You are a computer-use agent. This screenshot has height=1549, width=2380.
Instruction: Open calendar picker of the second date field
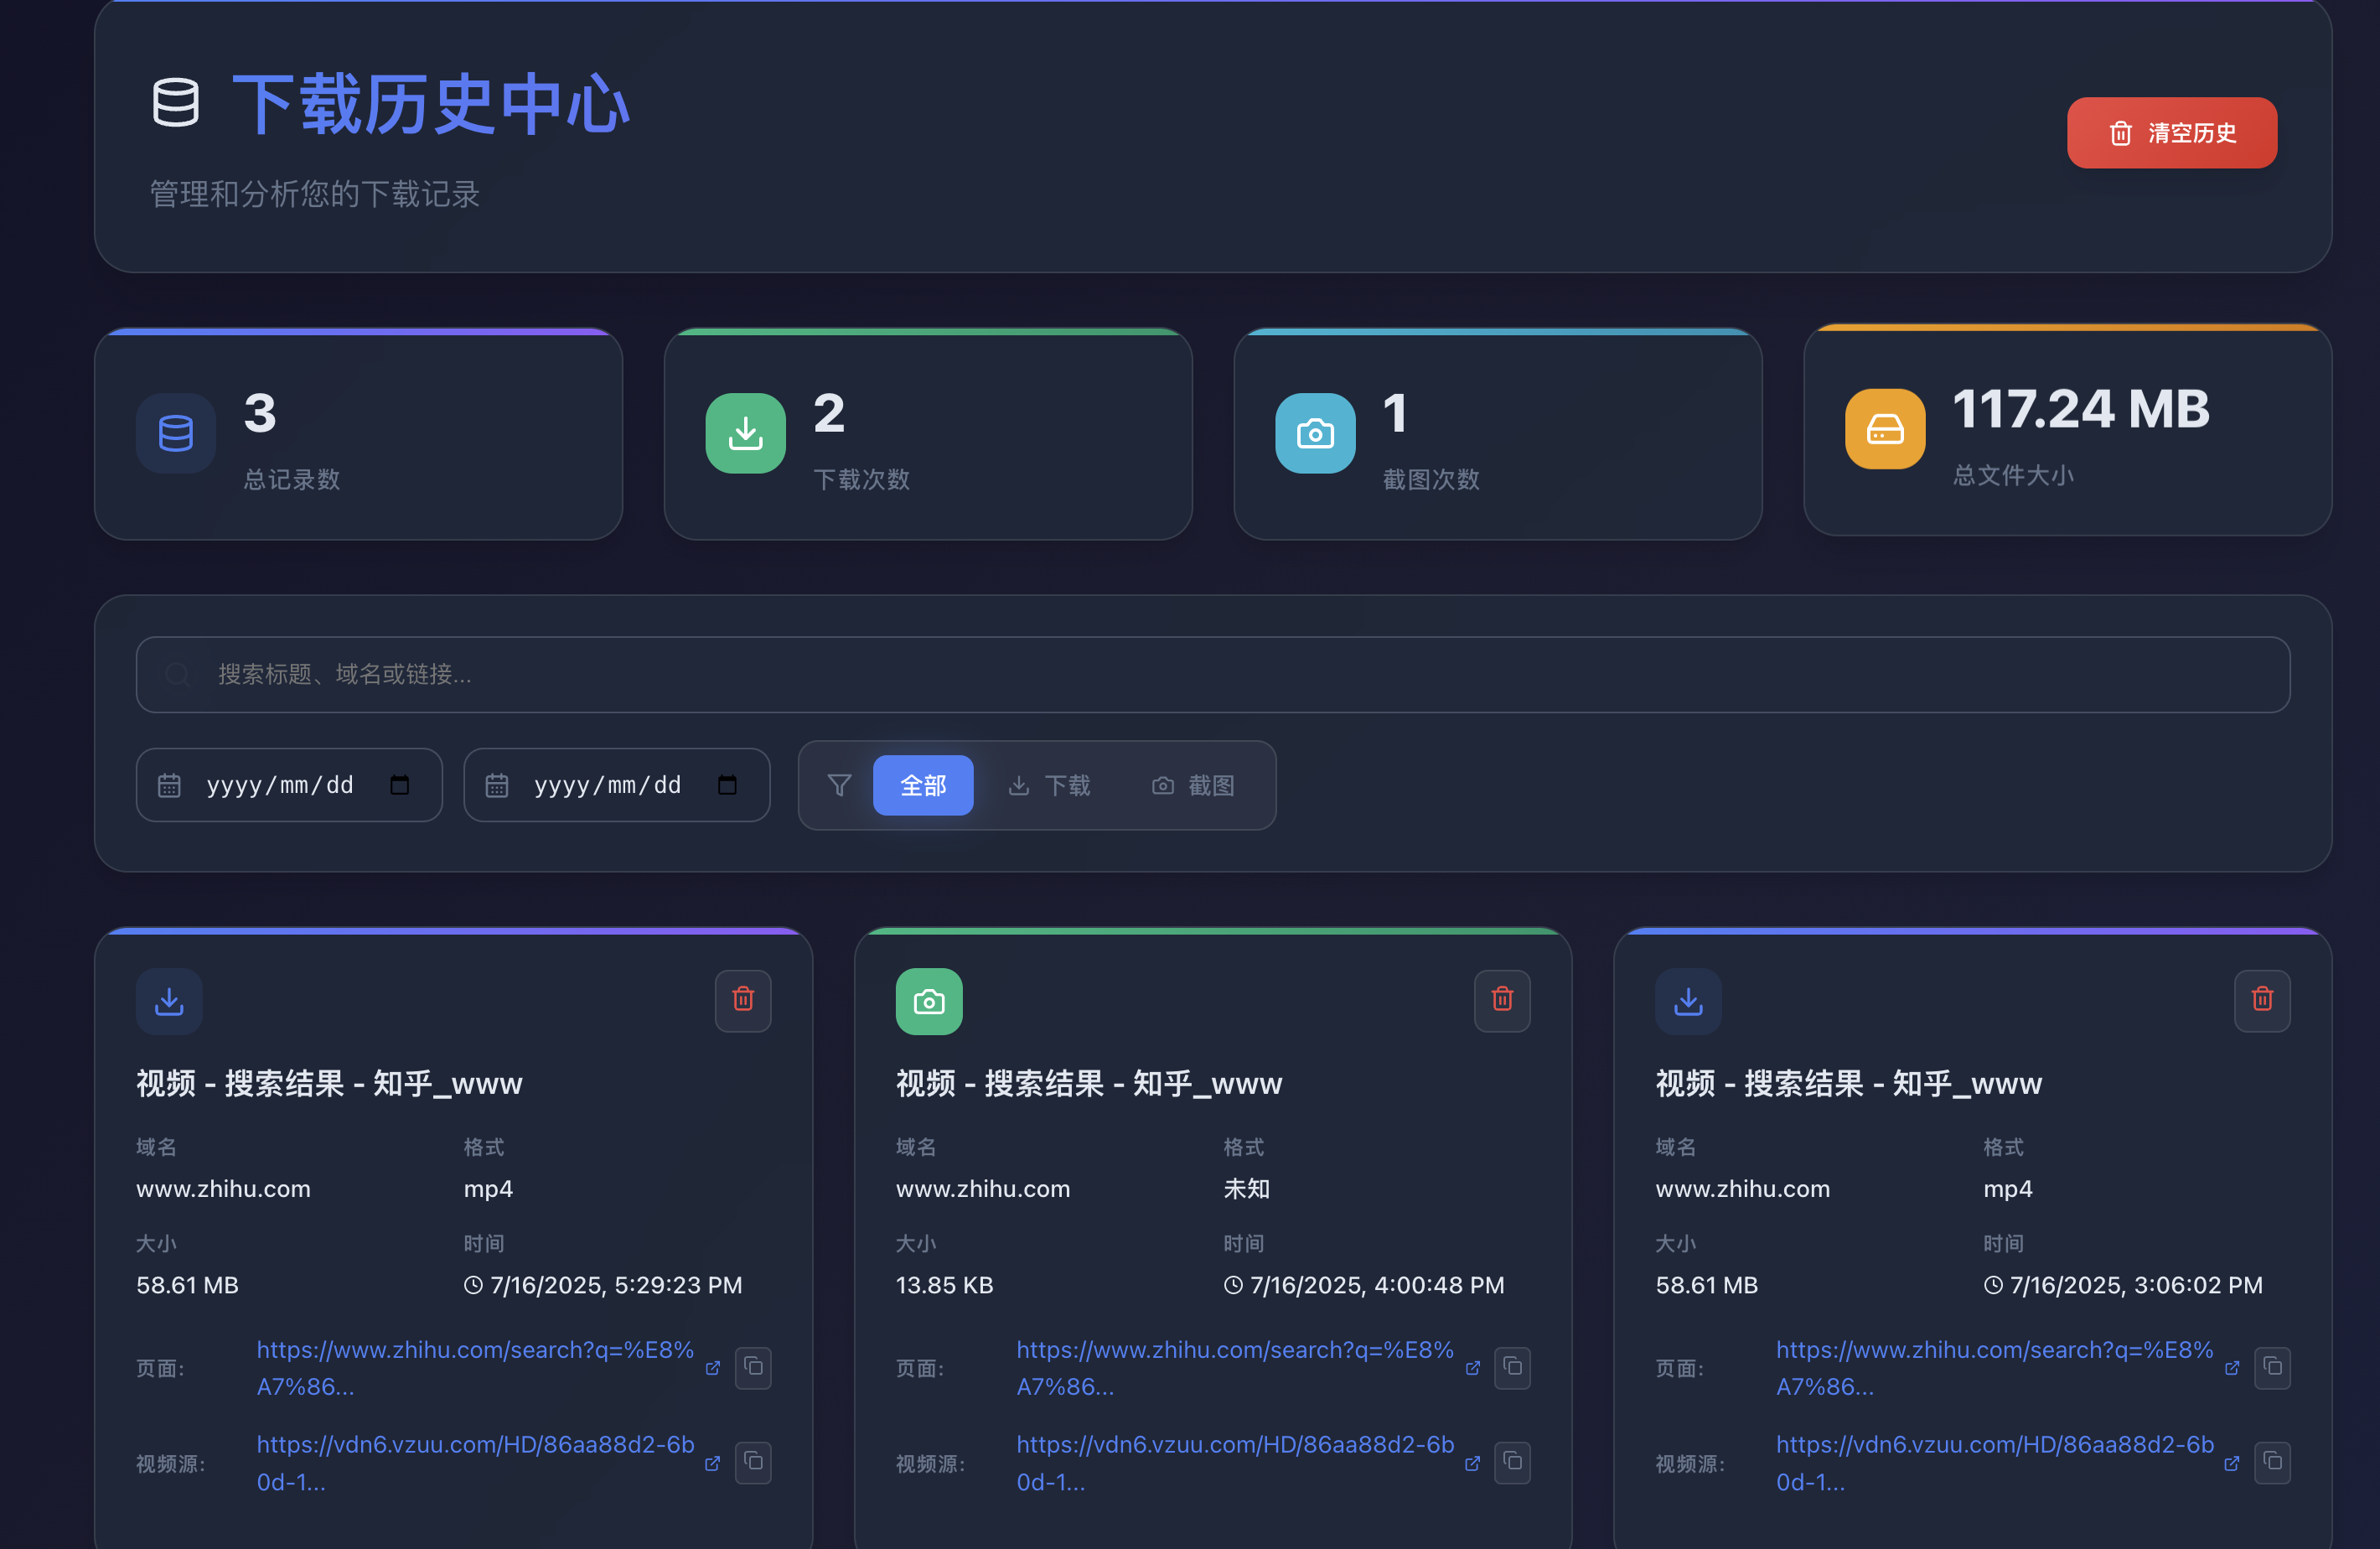click(x=728, y=785)
